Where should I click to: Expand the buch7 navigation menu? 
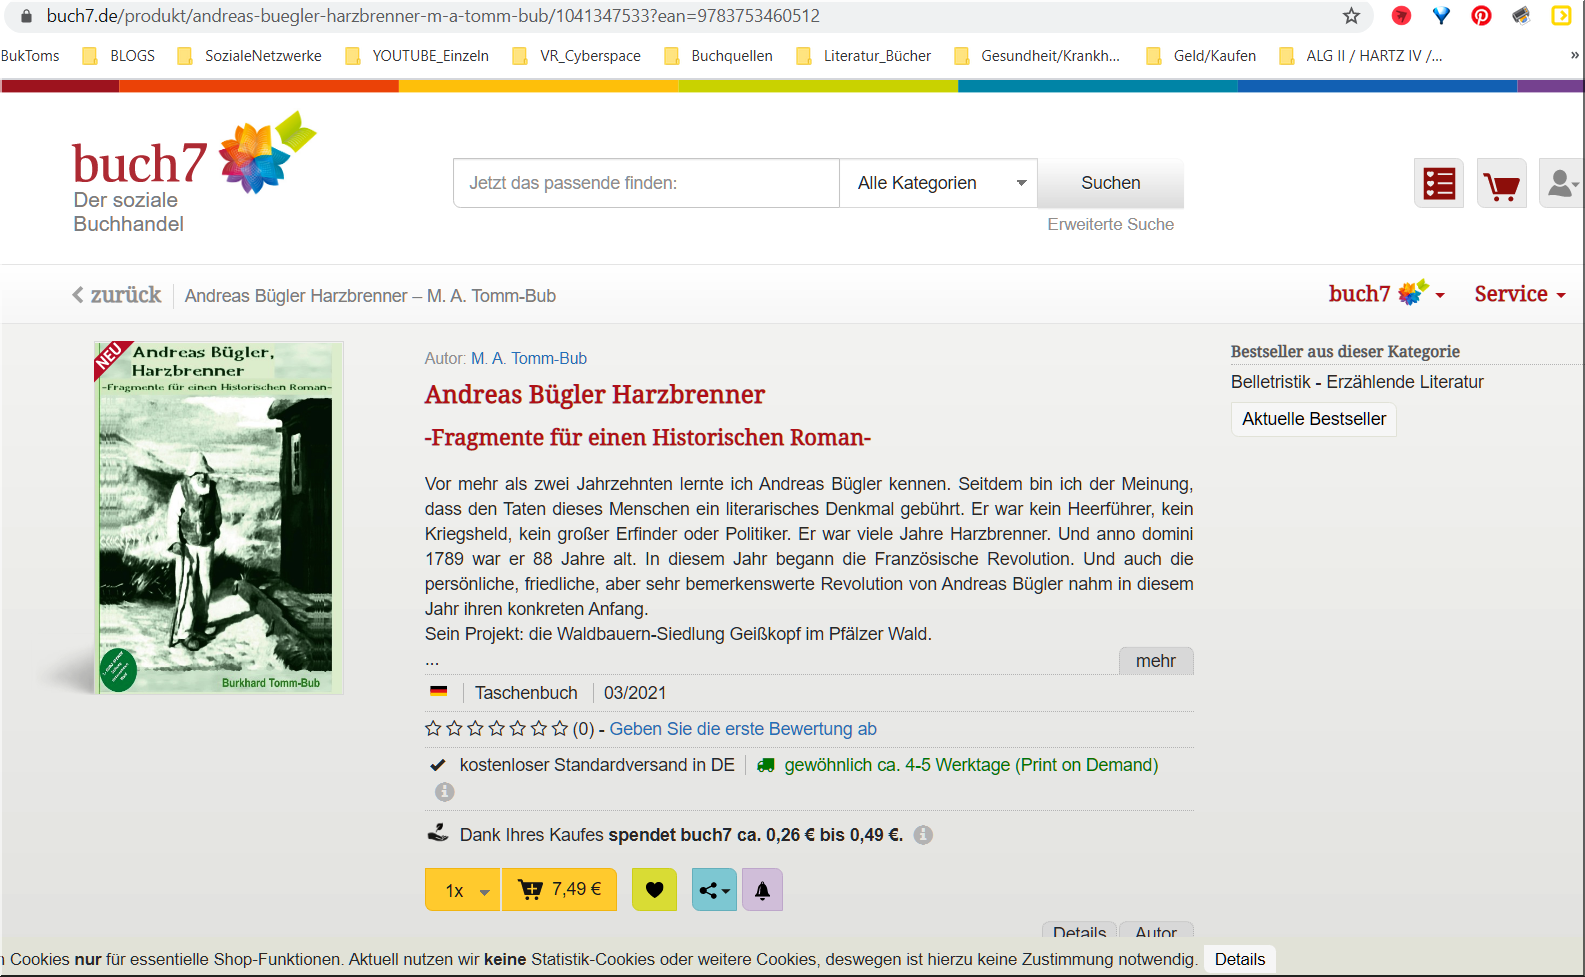click(x=1387, y=293)
